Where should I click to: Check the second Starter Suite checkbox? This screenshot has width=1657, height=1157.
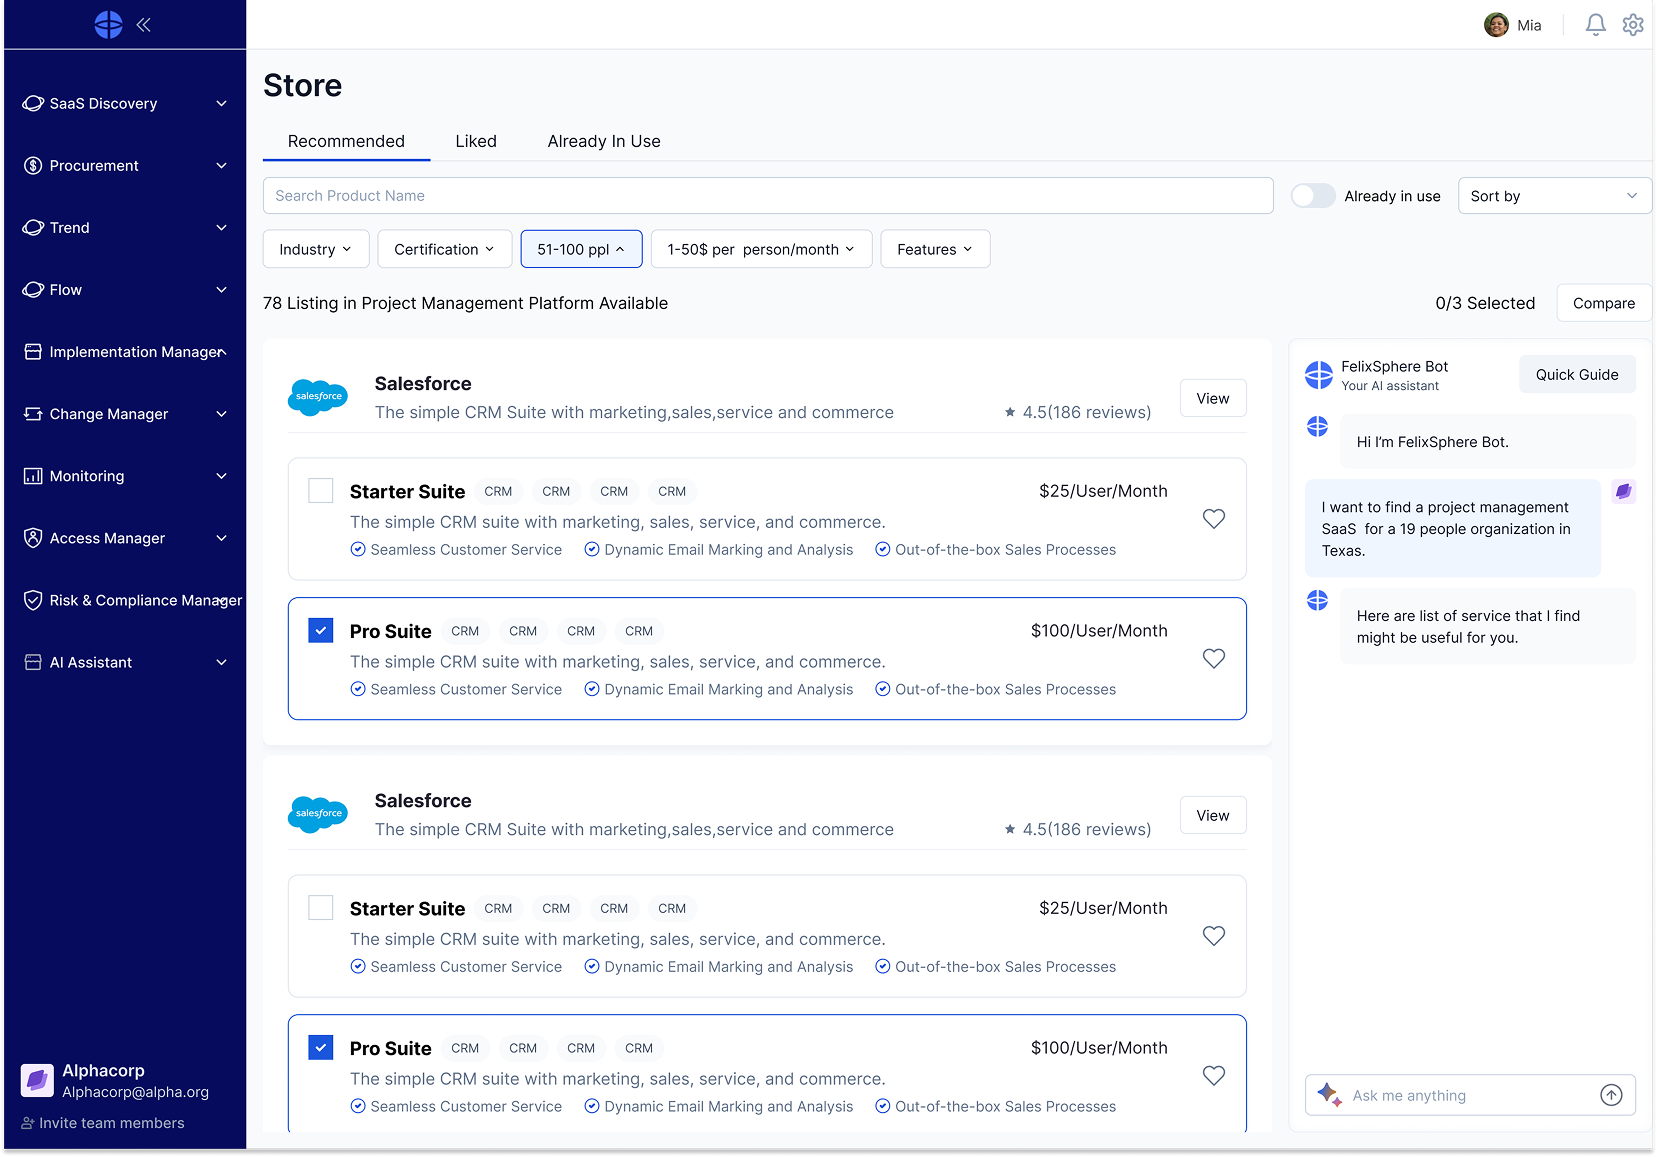tap(321, 908)
